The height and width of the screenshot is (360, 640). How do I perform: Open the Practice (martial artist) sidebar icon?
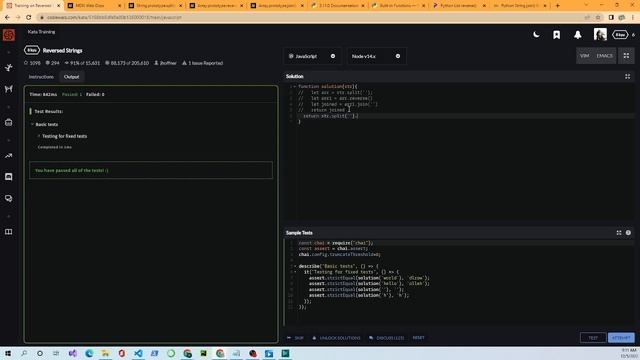(x=9, y=67)
